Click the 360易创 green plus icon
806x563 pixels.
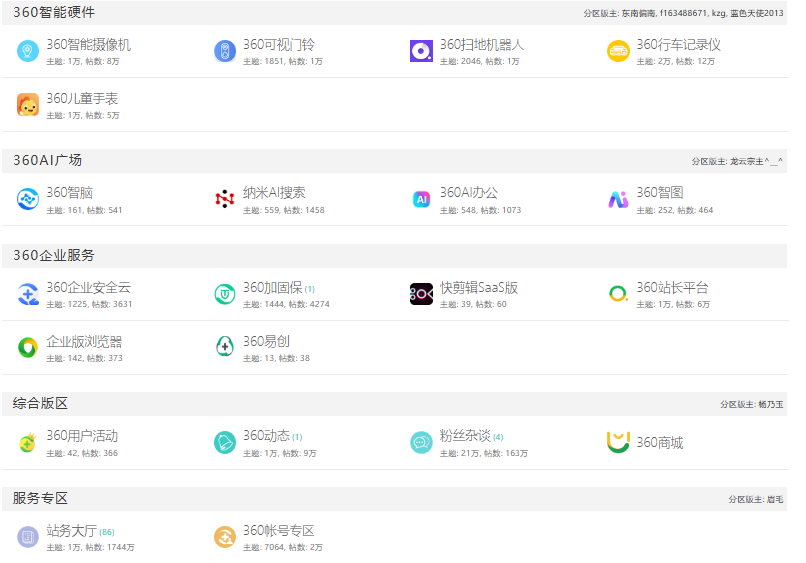pyautogui.click(x=225, y=348)
